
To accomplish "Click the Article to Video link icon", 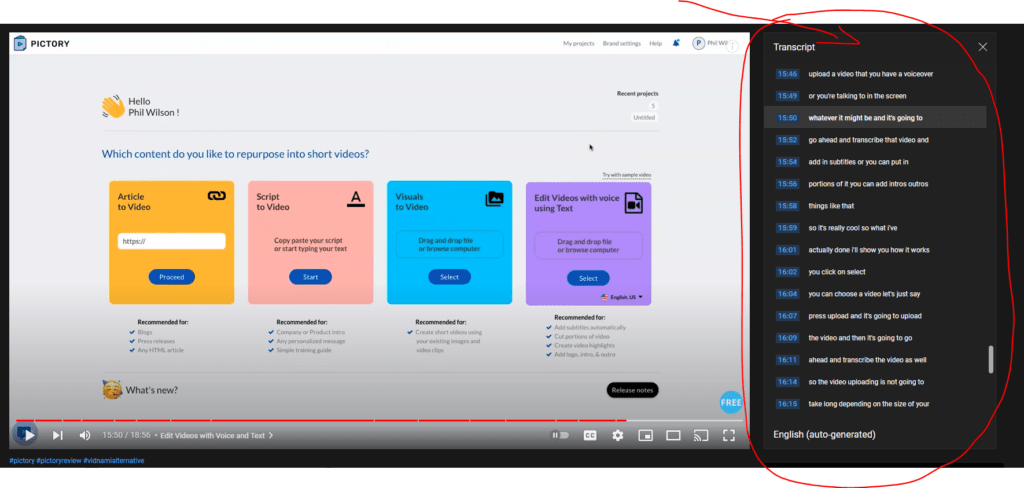I will pos(216,196).
